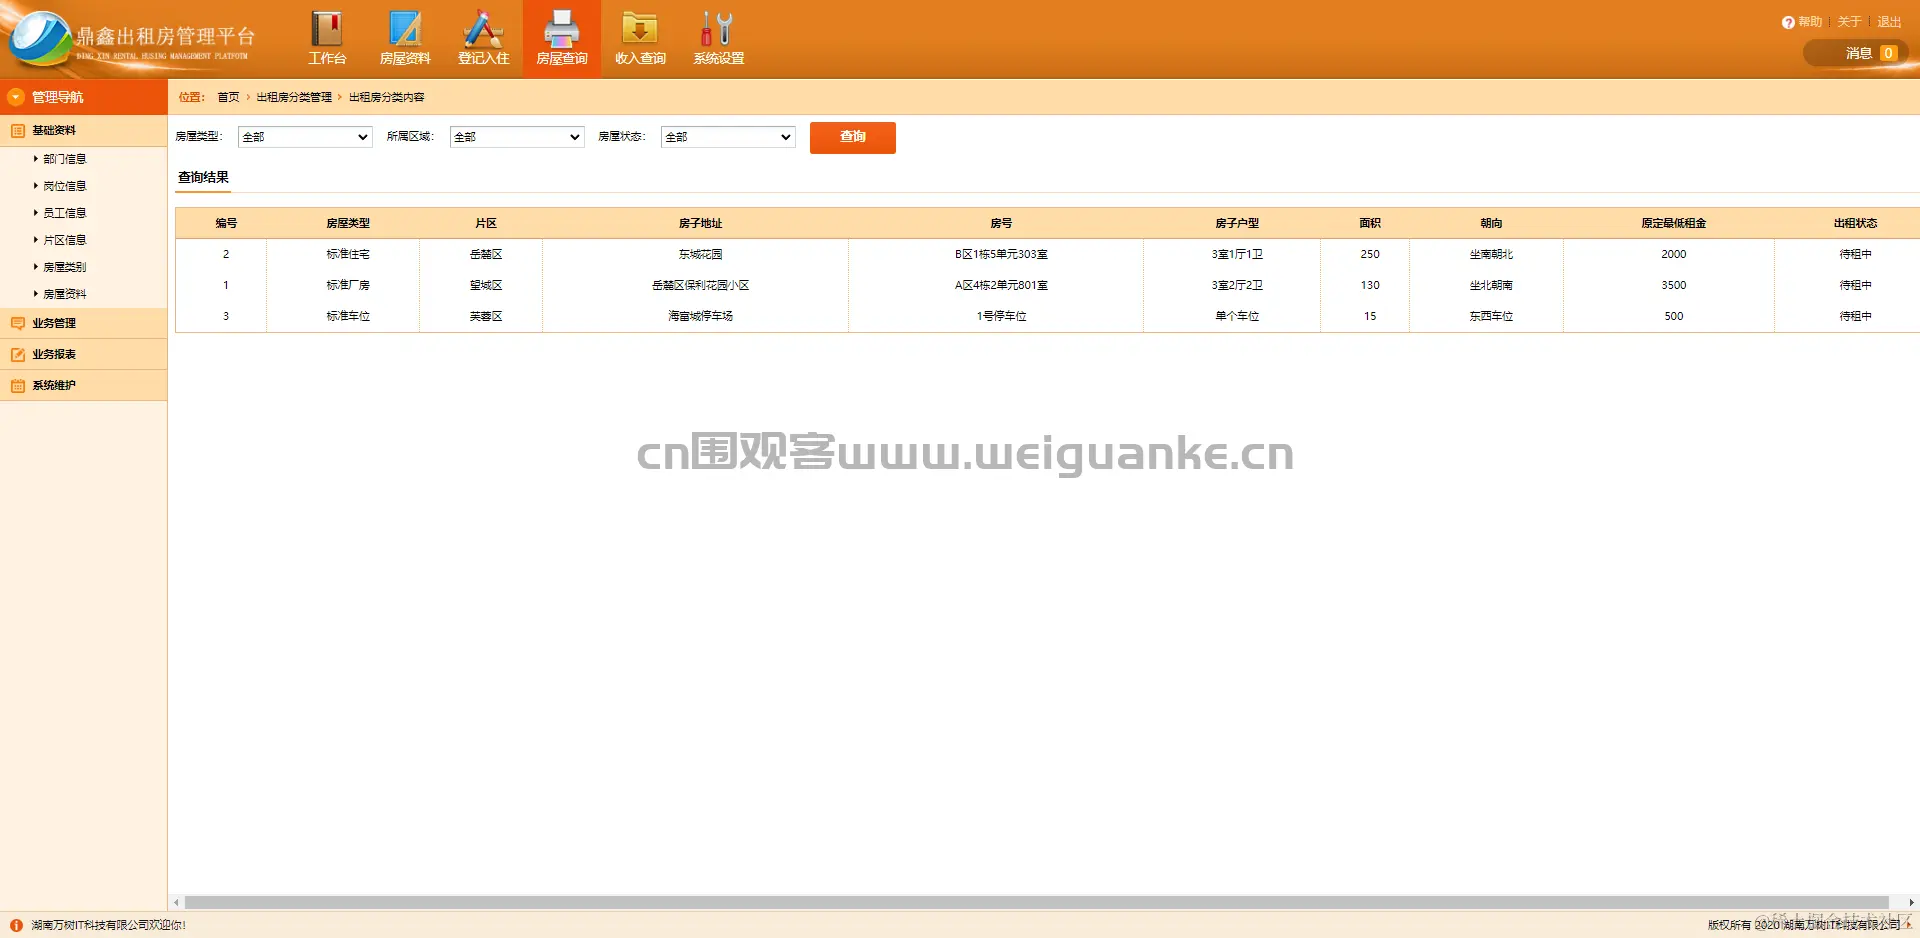Click 待租中 in the 东城花园 row

1855,254
